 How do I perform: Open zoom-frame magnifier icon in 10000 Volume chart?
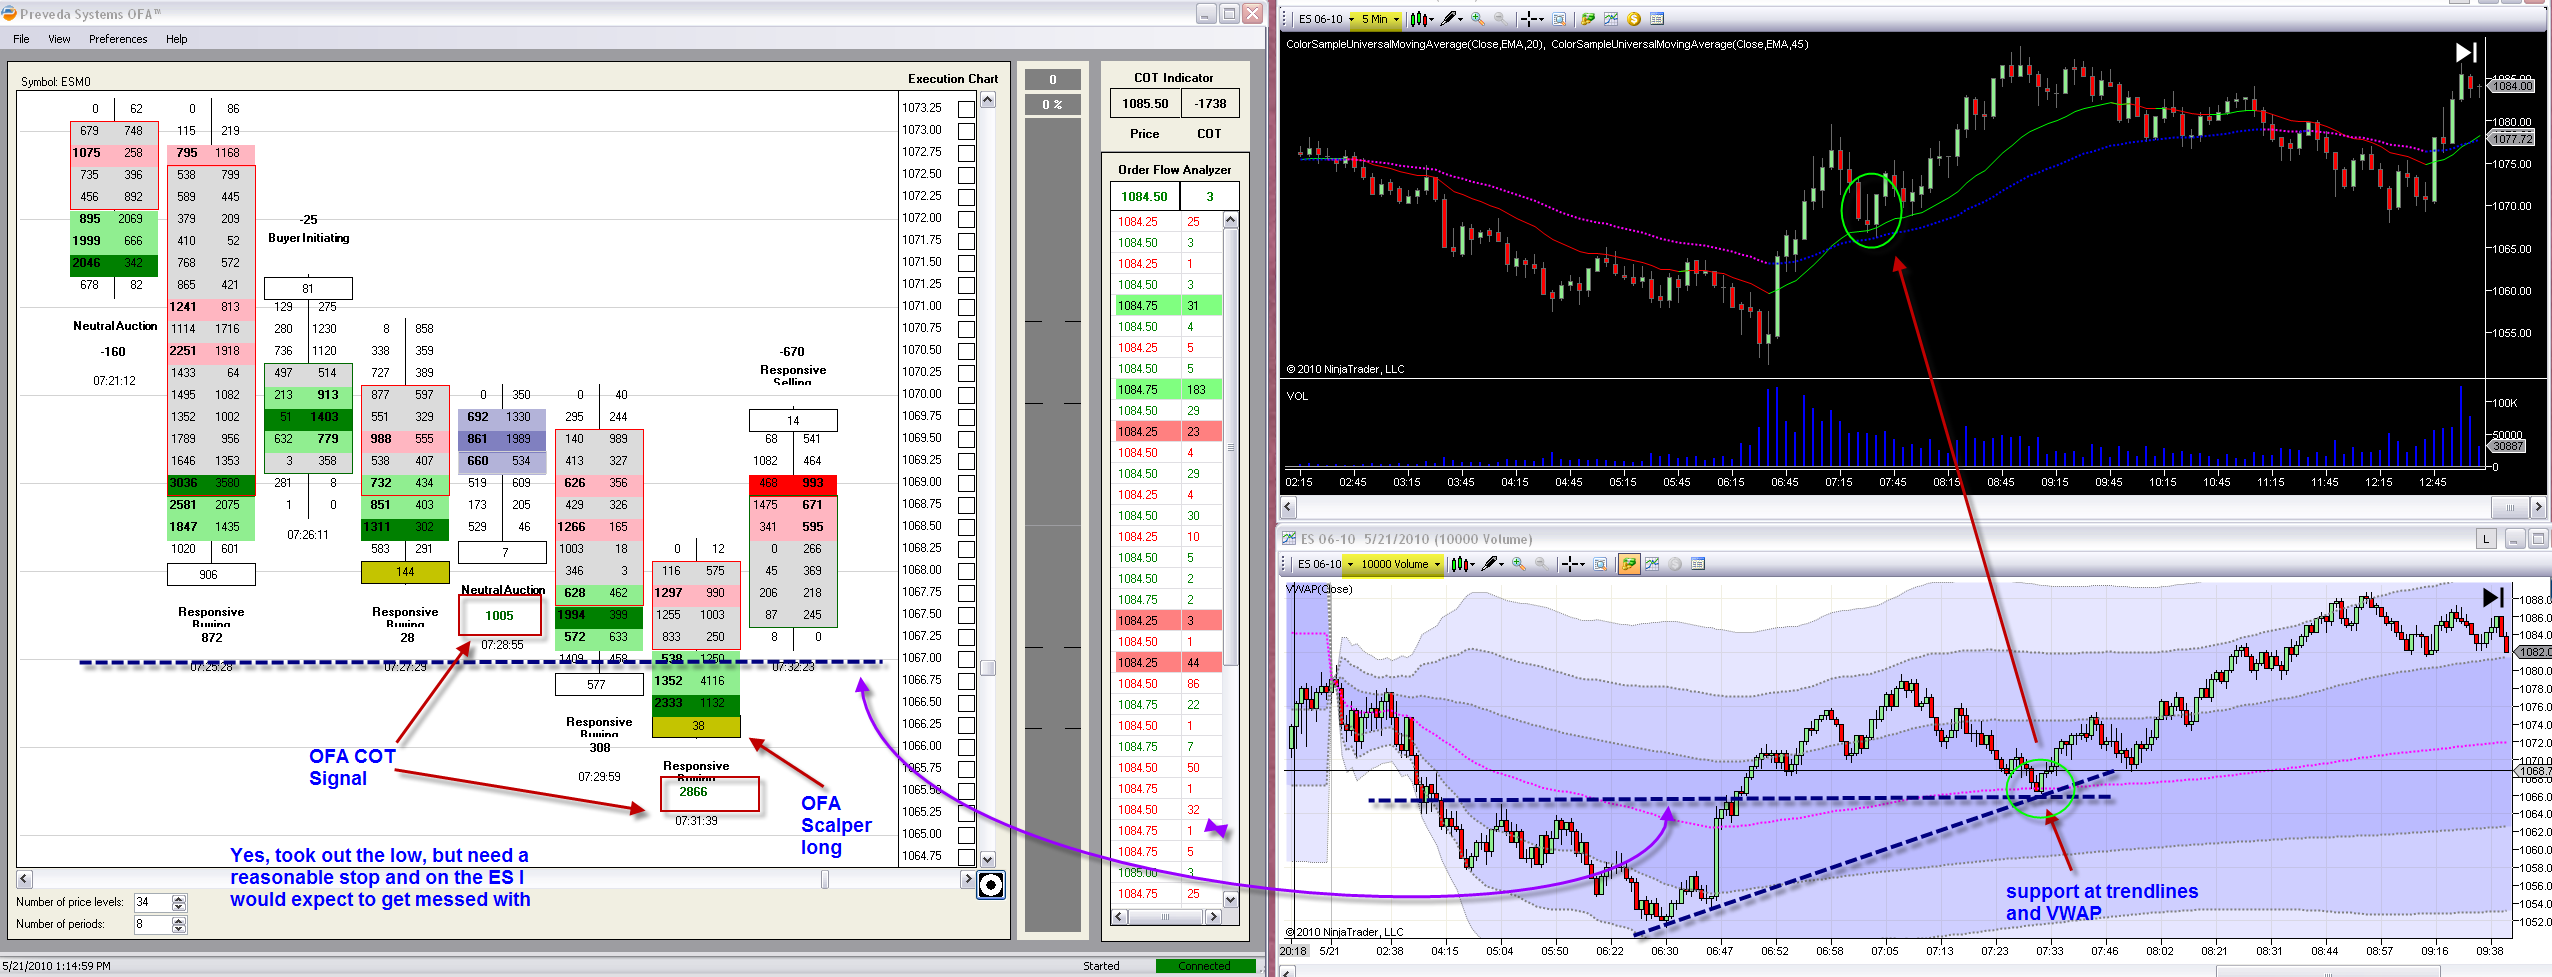click(x=1601, y=564)
